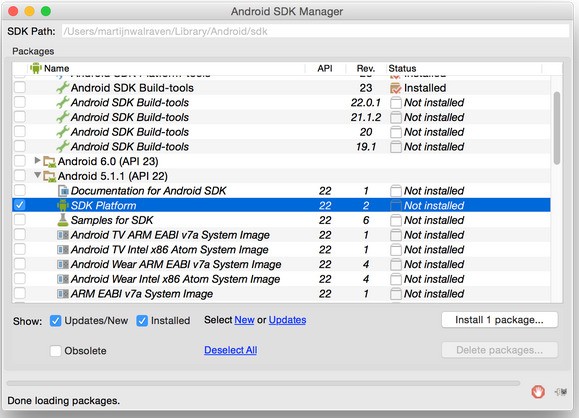The height and width of the screenshot is (418, 579).
Task: Check the Android 6.0 (API 23) checkbox
Action: pyautogui.click(x=20, y=161)
